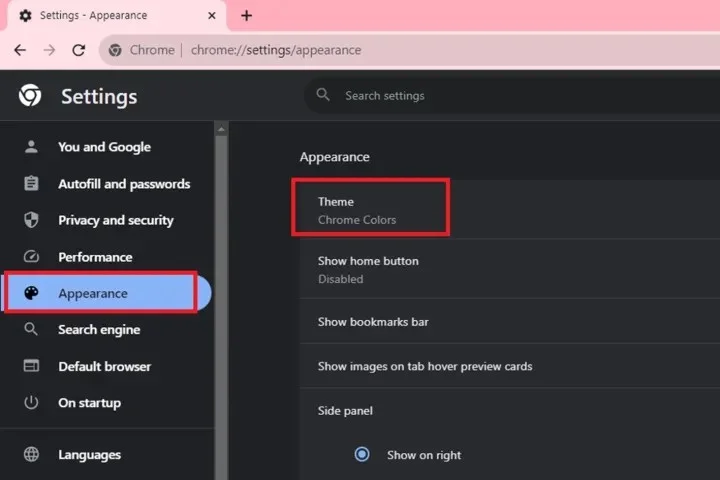Viewport: 720px width, 480px height.
Task: Click Show images on tab hover preview cards
Action: point(510,366)
